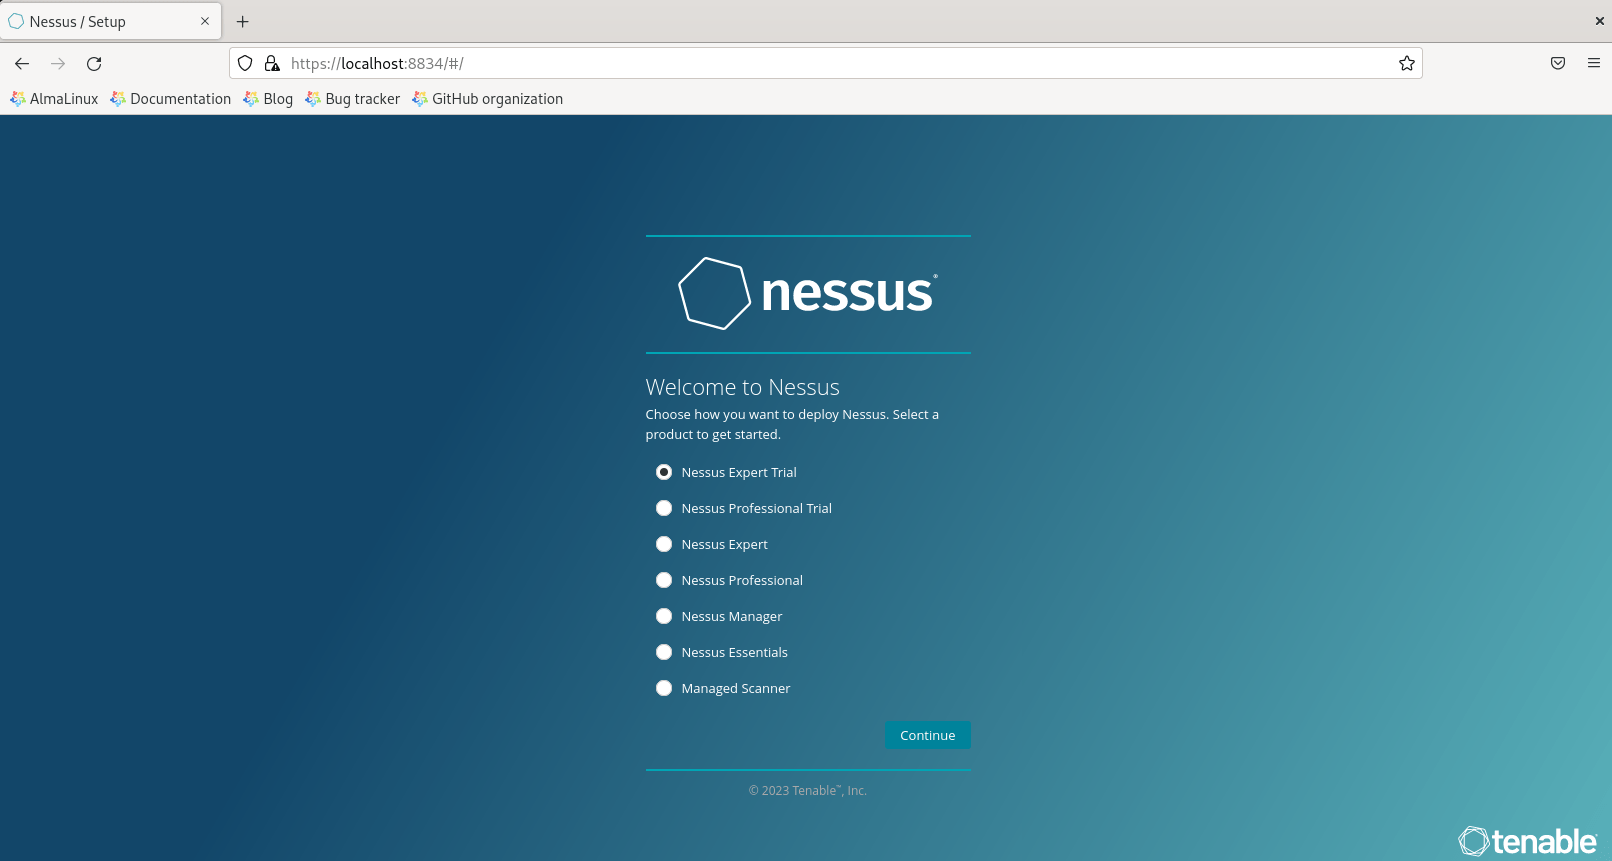Select the Managed Scanner option
This screenshot has width=1612, height=861.
[664, 688]
